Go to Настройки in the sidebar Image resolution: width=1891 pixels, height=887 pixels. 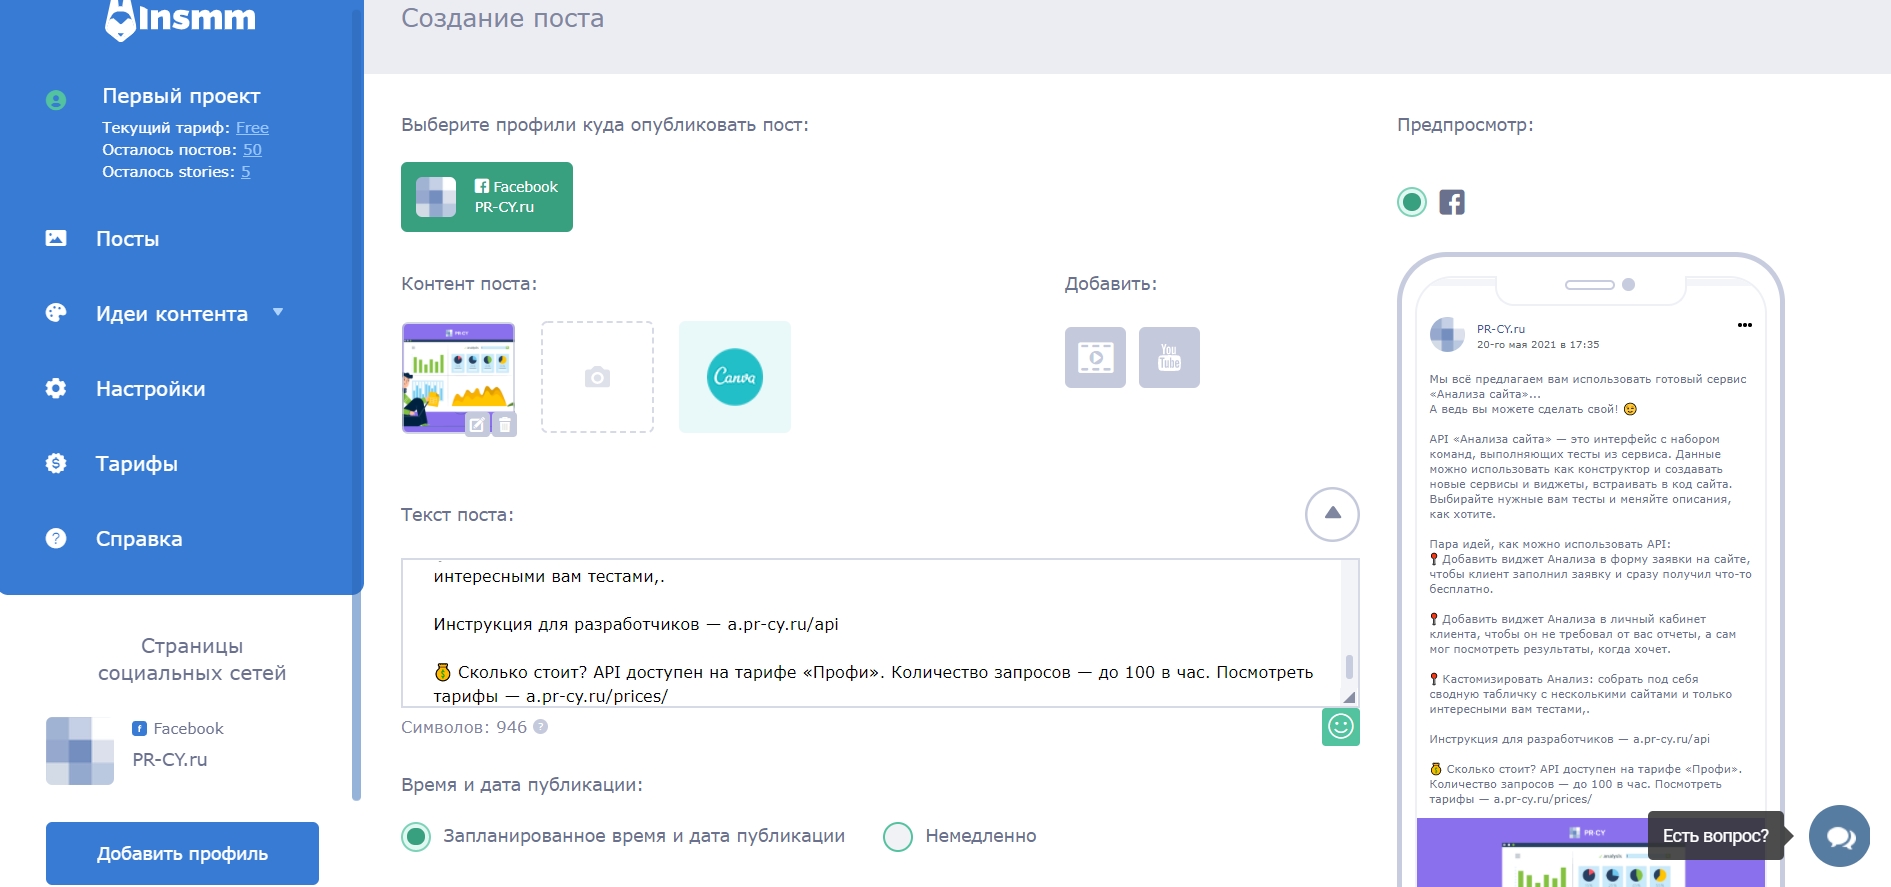click(150, 389)
